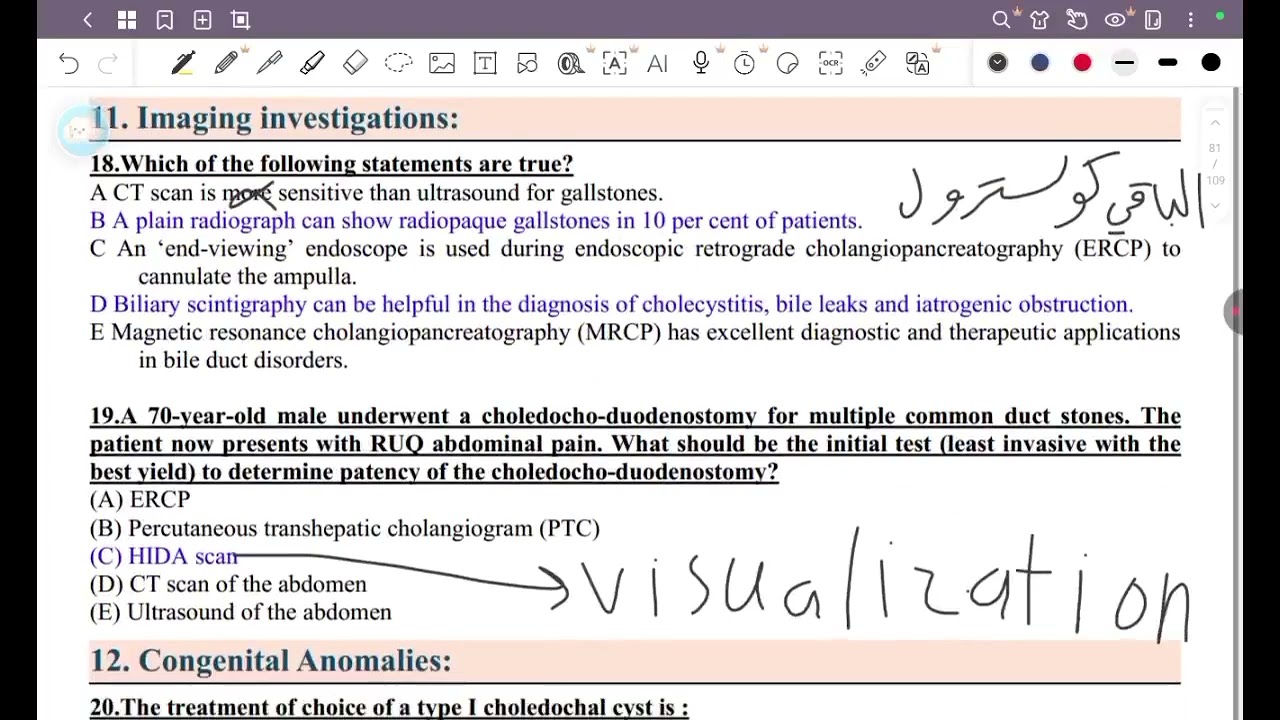Screen dimensions: 1280x720
Task: Select the medium stroke width
Action: tap(1167, 63)
